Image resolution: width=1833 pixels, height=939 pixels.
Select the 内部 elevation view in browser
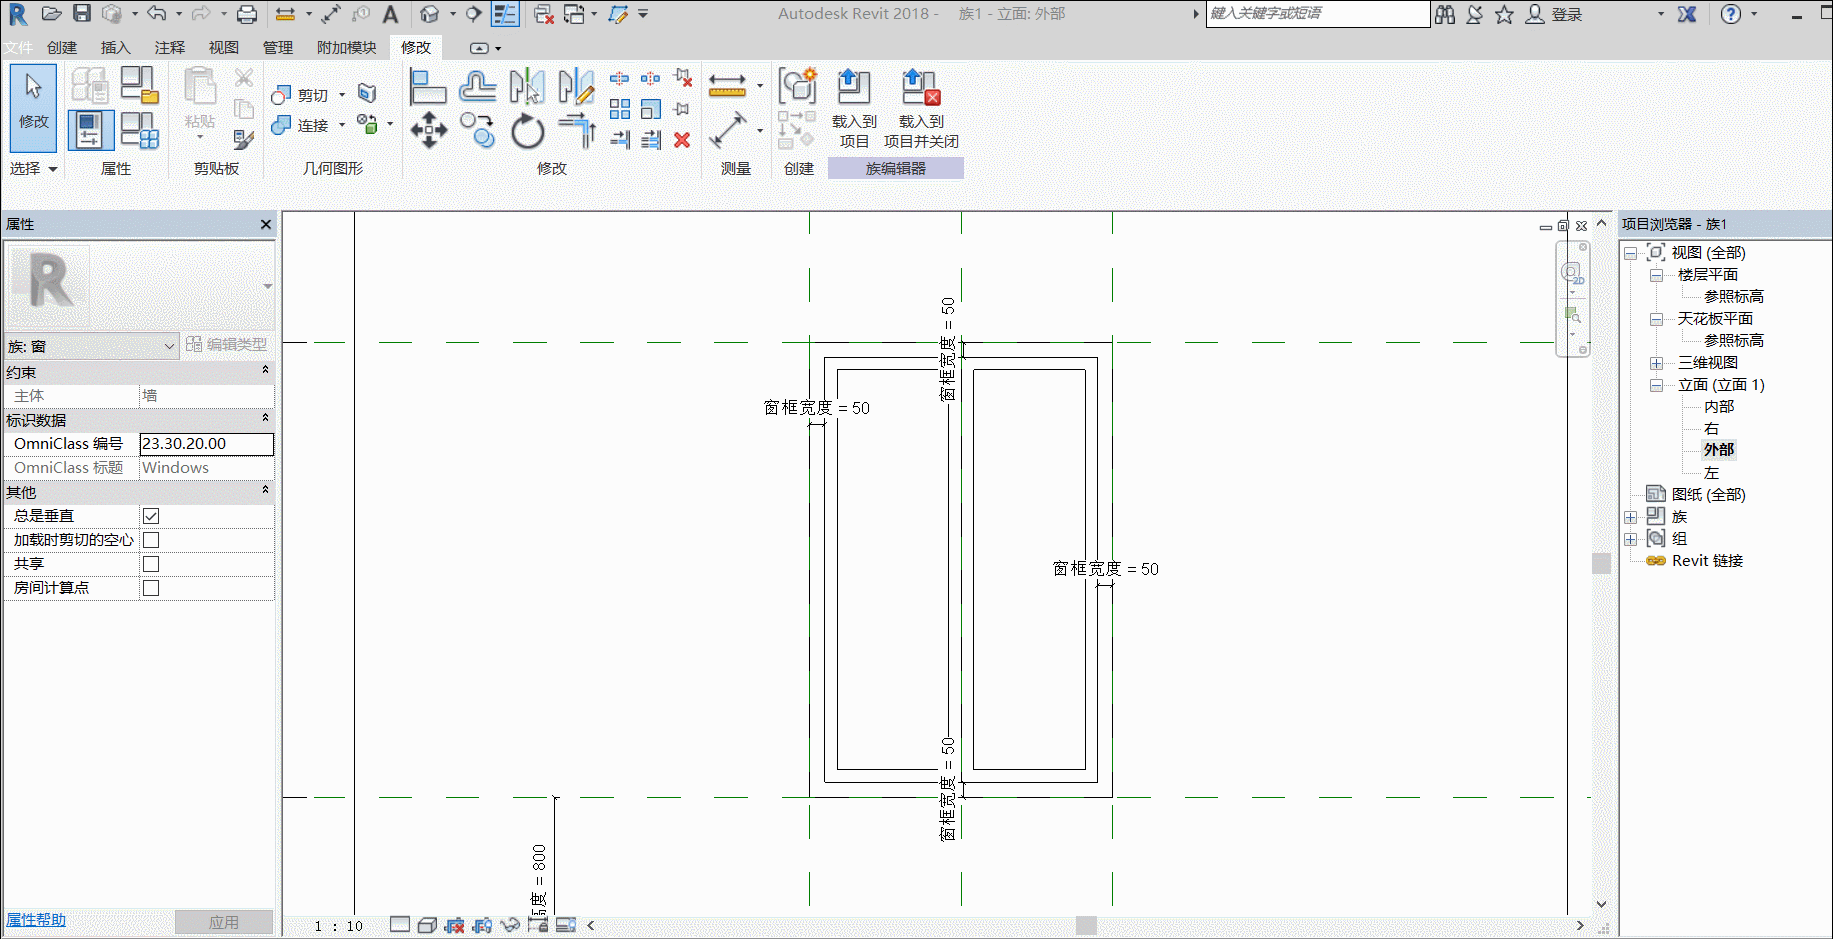[x=1719, y=406]
